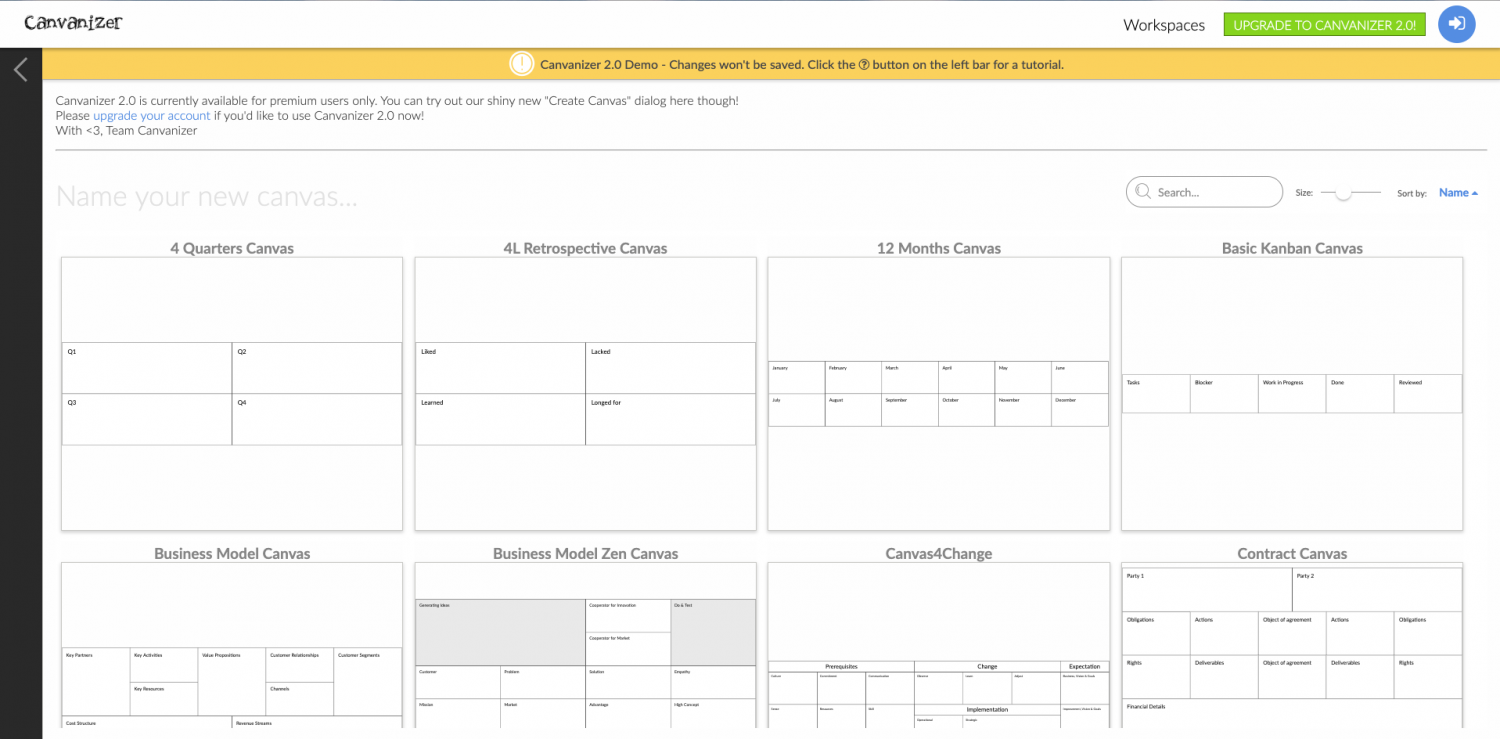Screen dimensions: 1500x739
Task: Select the 4 Quarters Canvas template
Action: coord(231,390)
